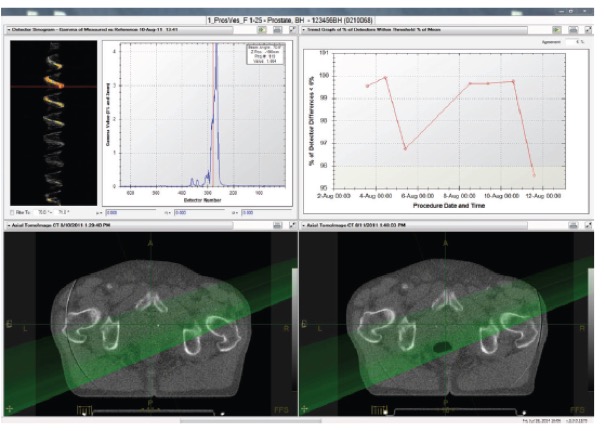
Task: Click yellow crosshair icon on left CT image
Action: pos(11,409)
